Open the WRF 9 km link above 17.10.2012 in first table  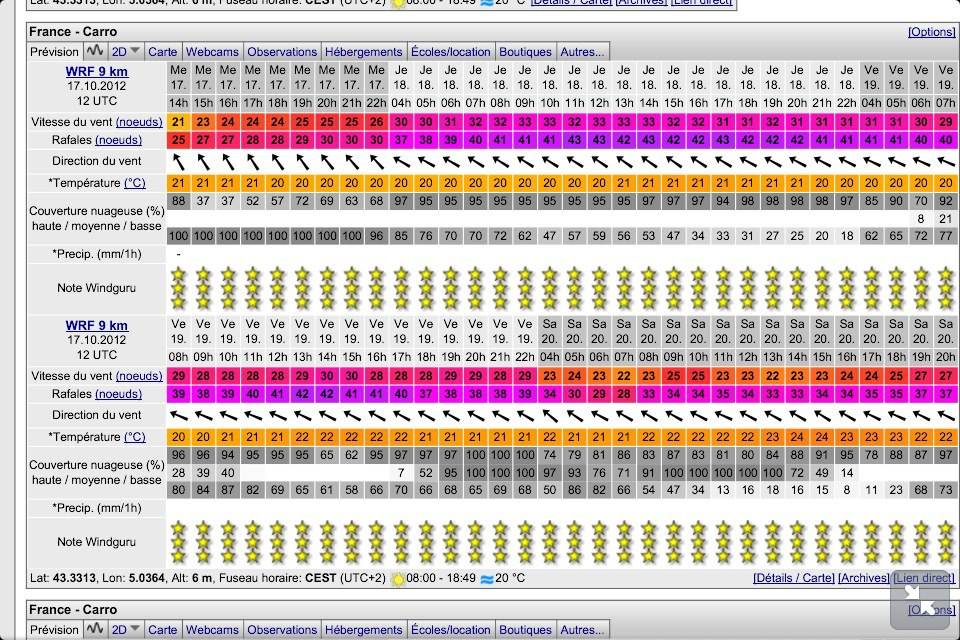click(97, 71)
